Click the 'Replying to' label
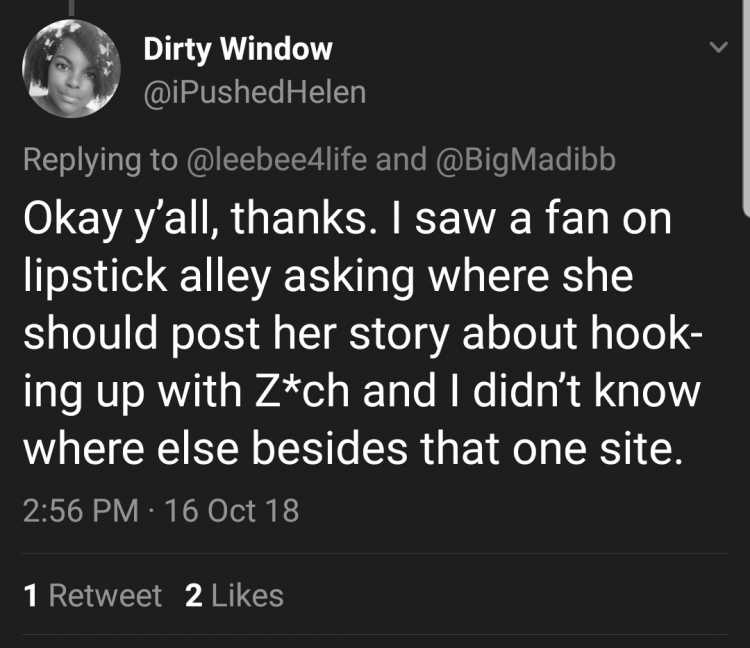The image size is (750, 648). pyautogui.click(x=101, y=160)
